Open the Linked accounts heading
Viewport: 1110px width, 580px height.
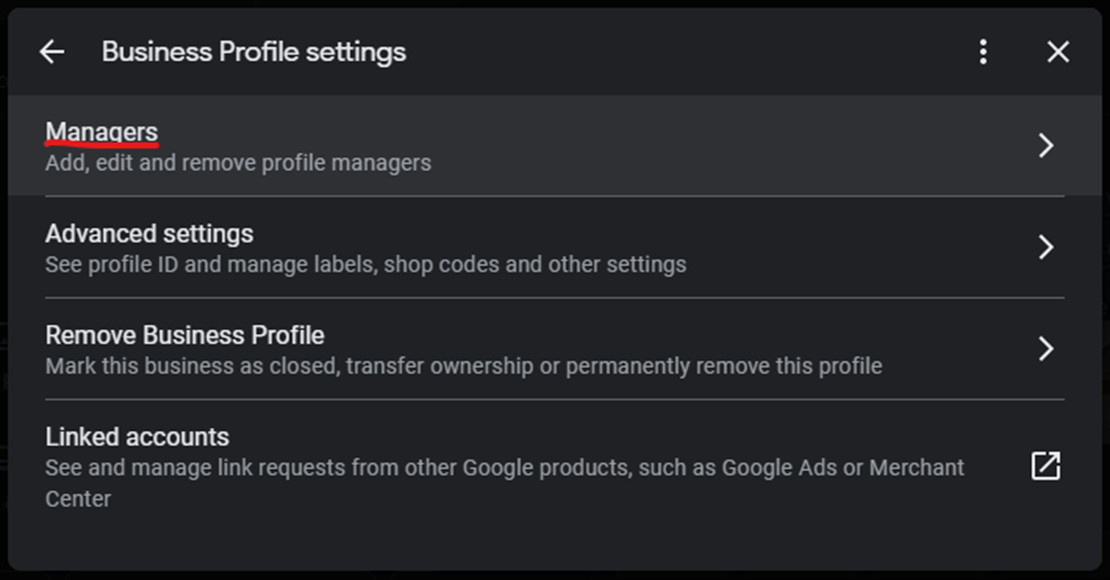pyautogui.click(x=137, y=437)
